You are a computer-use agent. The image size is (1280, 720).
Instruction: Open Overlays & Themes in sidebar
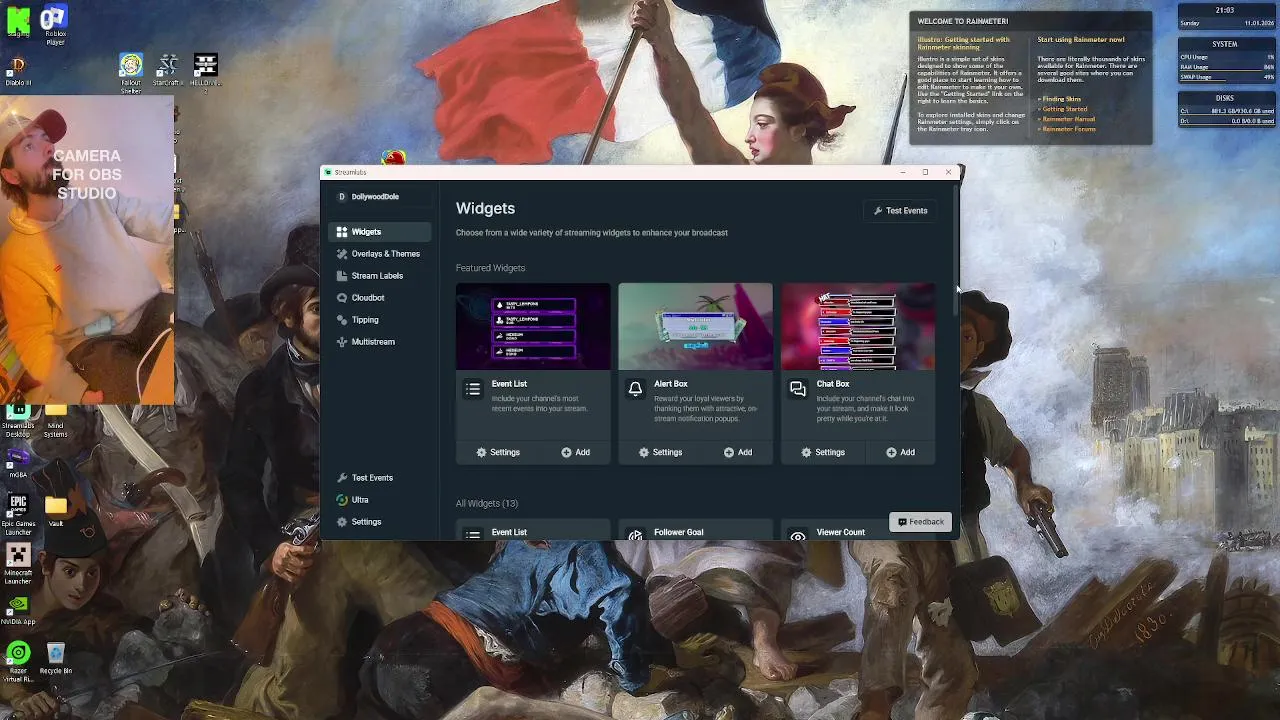pos(379,254)
